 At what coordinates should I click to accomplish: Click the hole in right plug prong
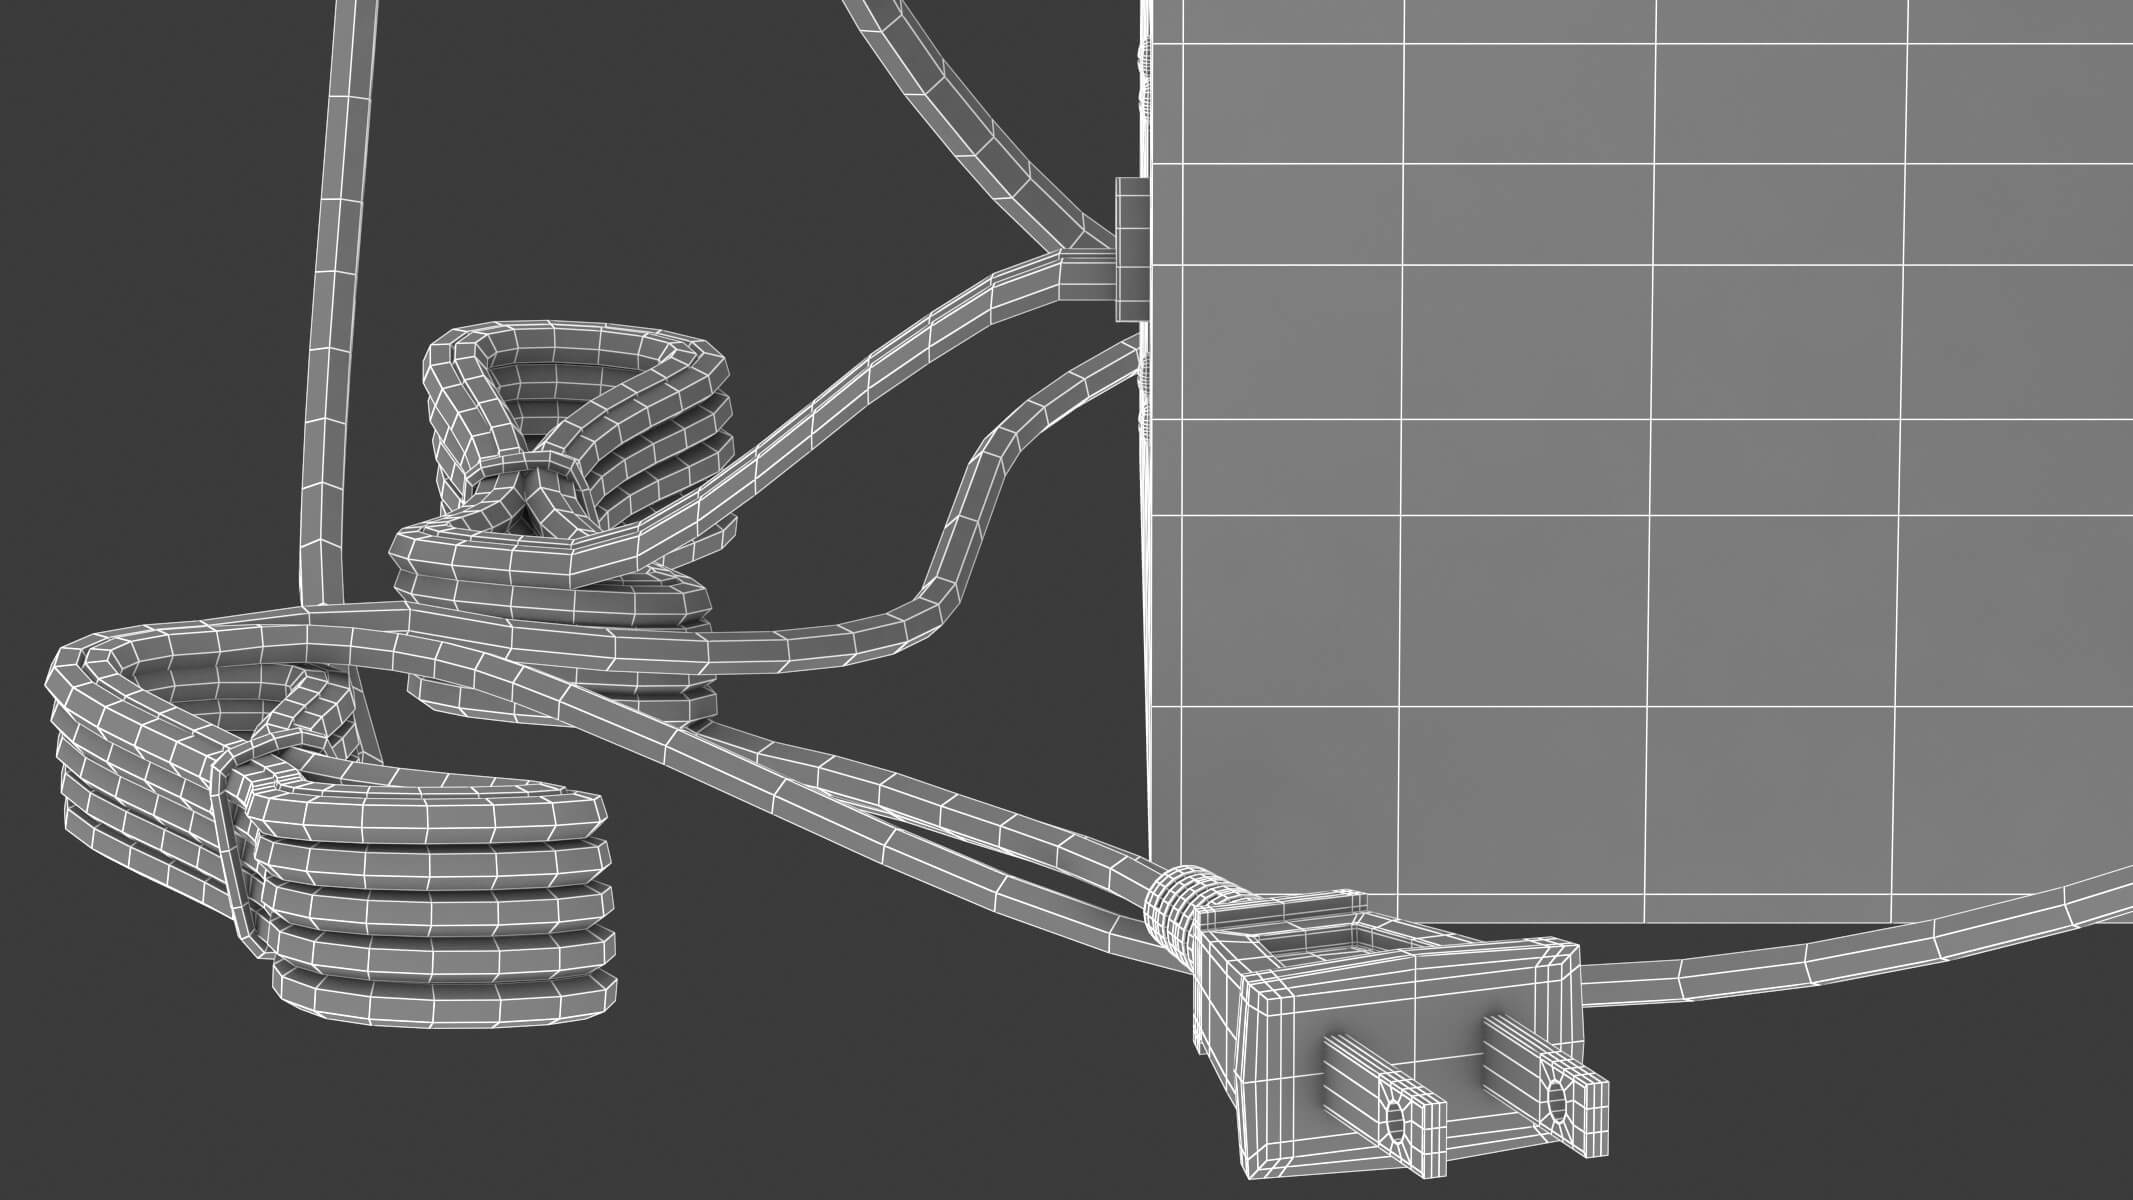1555,1100
